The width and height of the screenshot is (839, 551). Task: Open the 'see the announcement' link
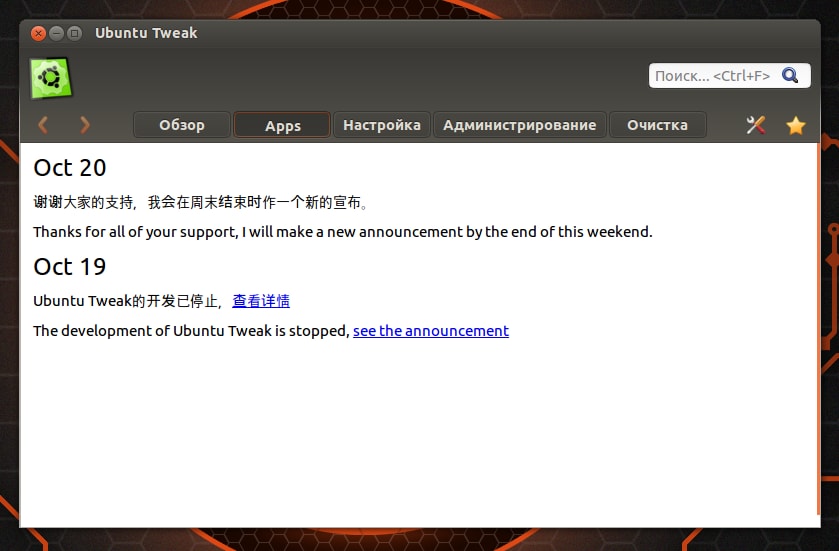pos(431,331)
